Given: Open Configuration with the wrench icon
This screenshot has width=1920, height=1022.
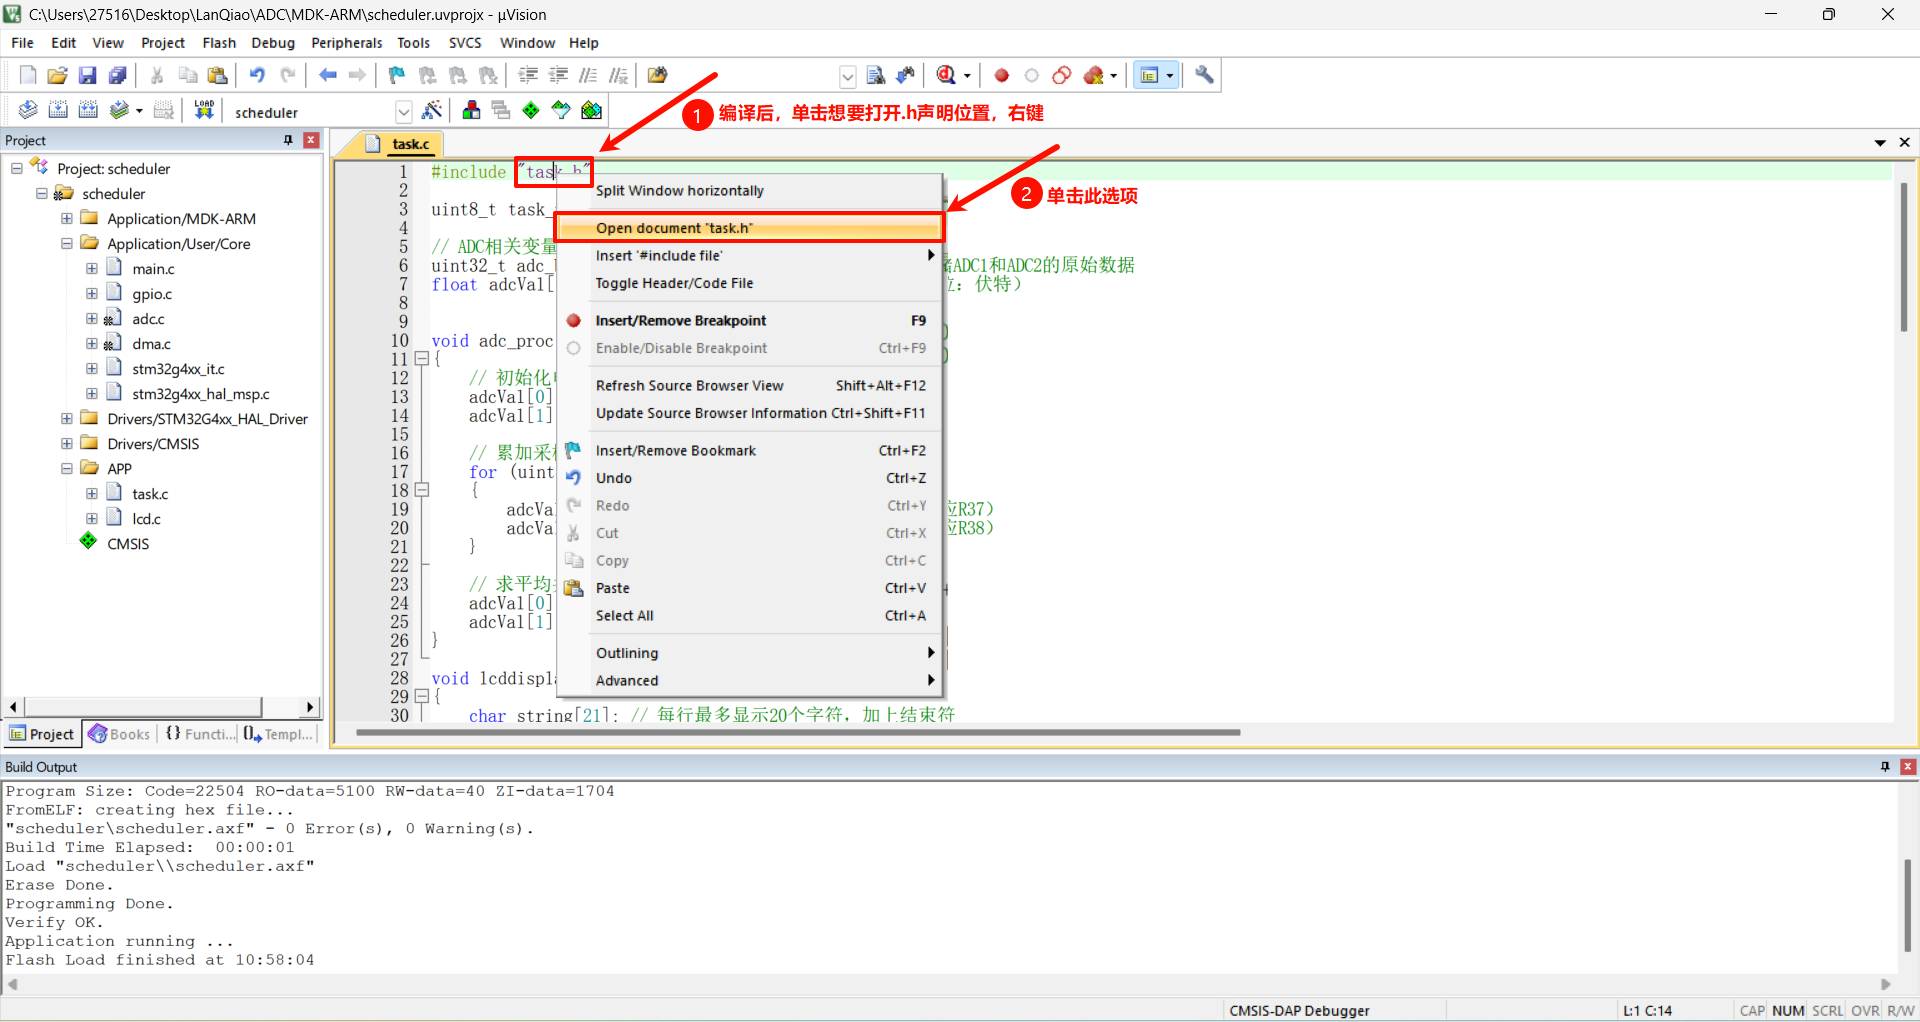Looking at the screenshot, I should click(1204, 75).
